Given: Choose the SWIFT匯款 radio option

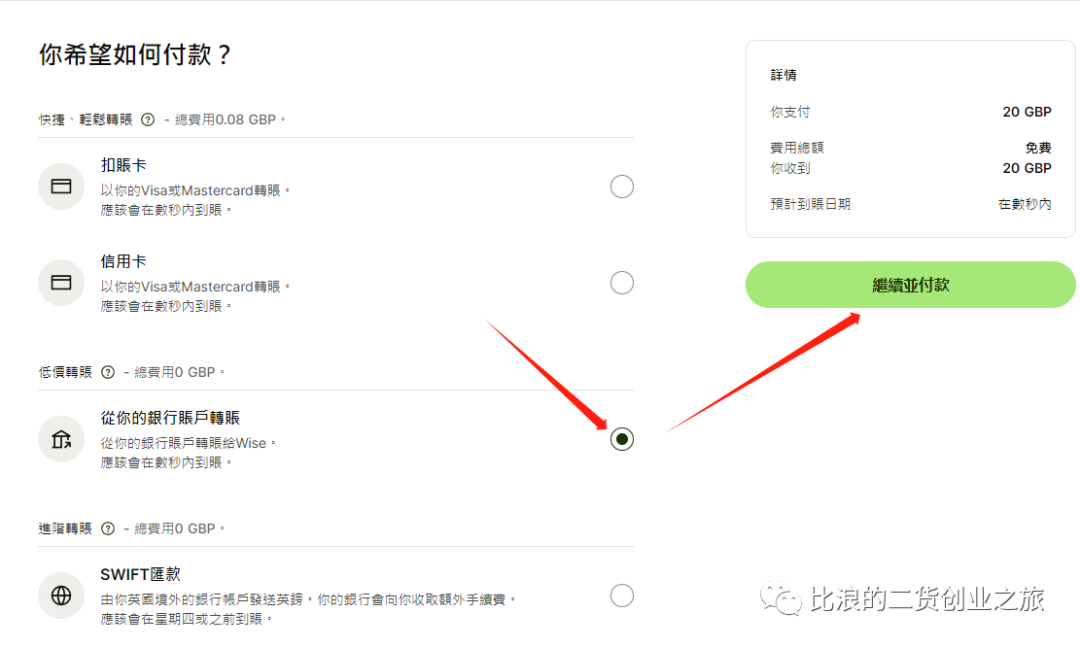Looking at the screenshot, I should [x=621, y=595].
